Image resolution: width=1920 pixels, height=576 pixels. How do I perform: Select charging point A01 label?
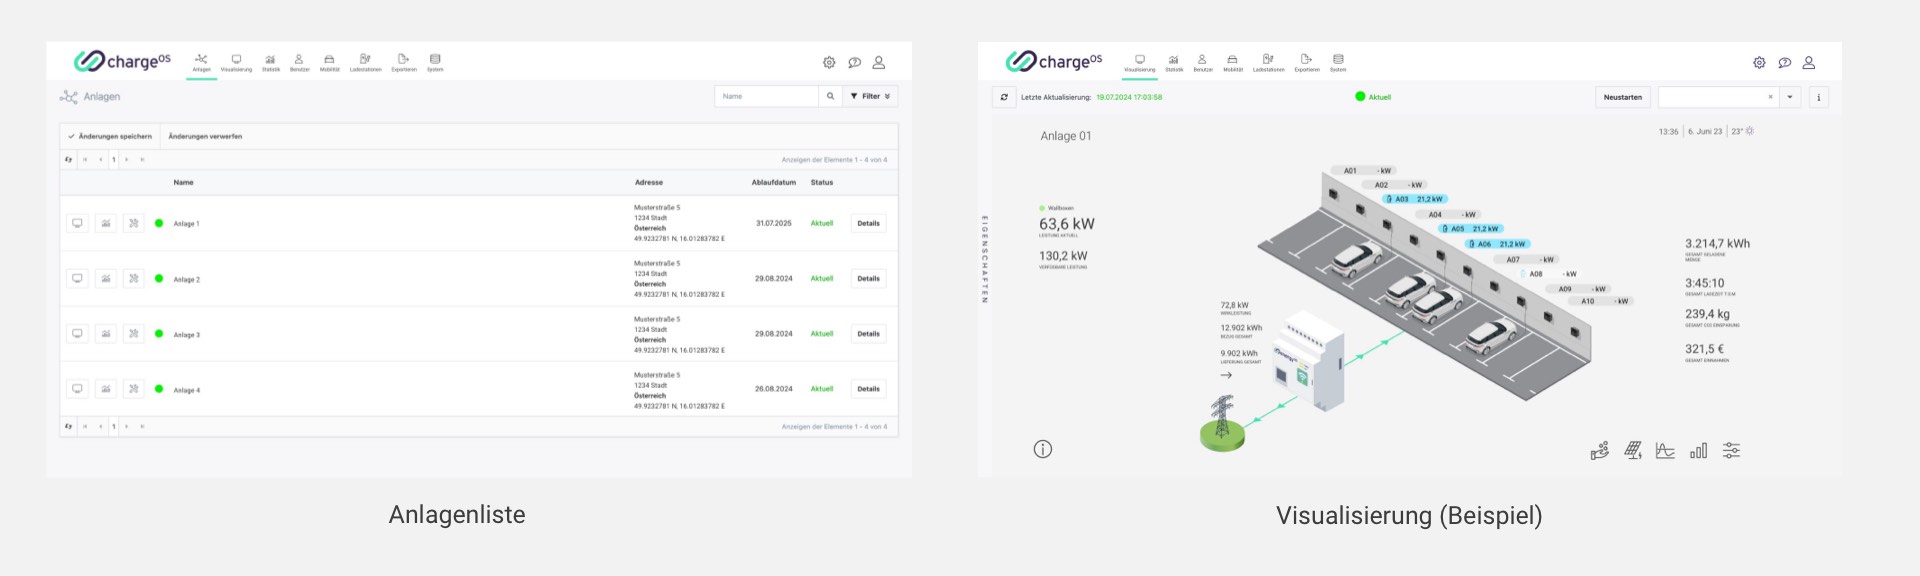(1362, 171)
